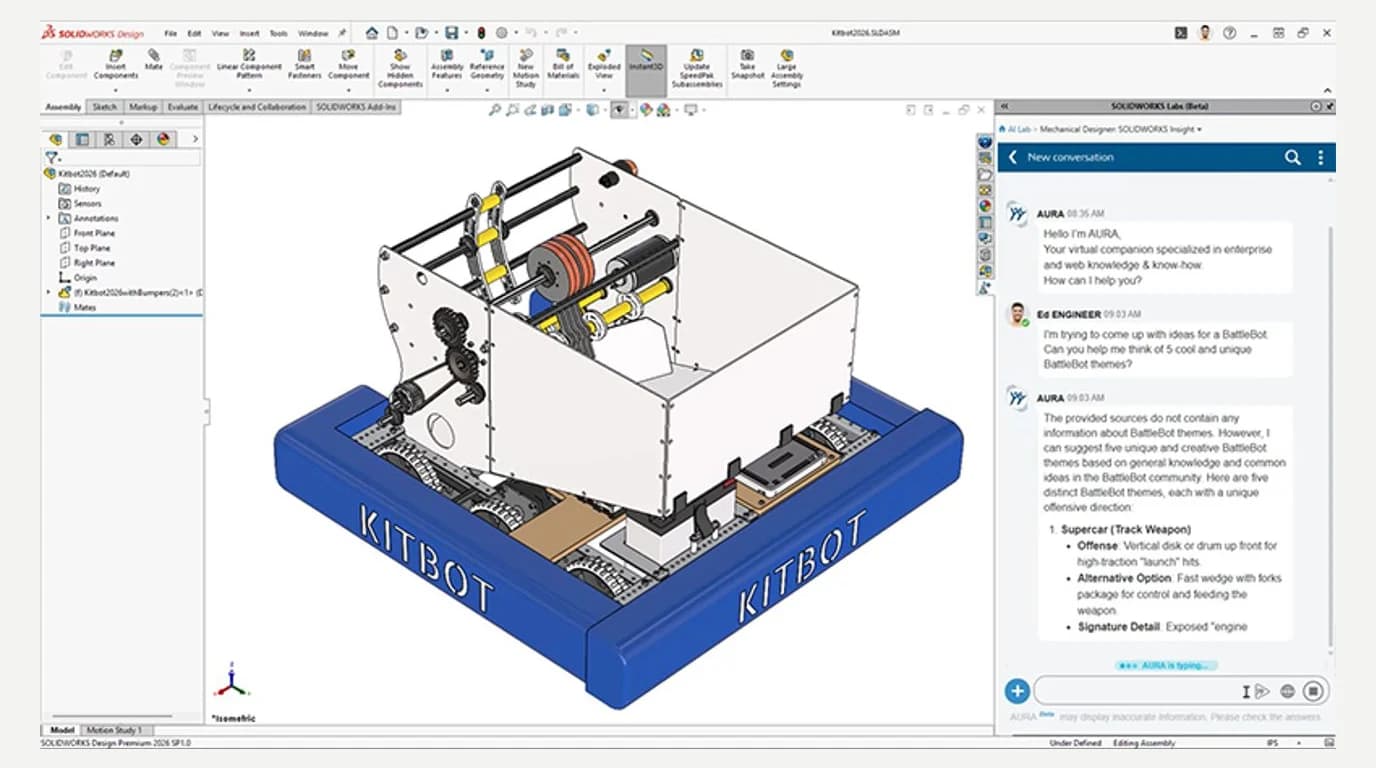
Task: Expand more FeatureManager tabs chevron
Action: point(195,139)
